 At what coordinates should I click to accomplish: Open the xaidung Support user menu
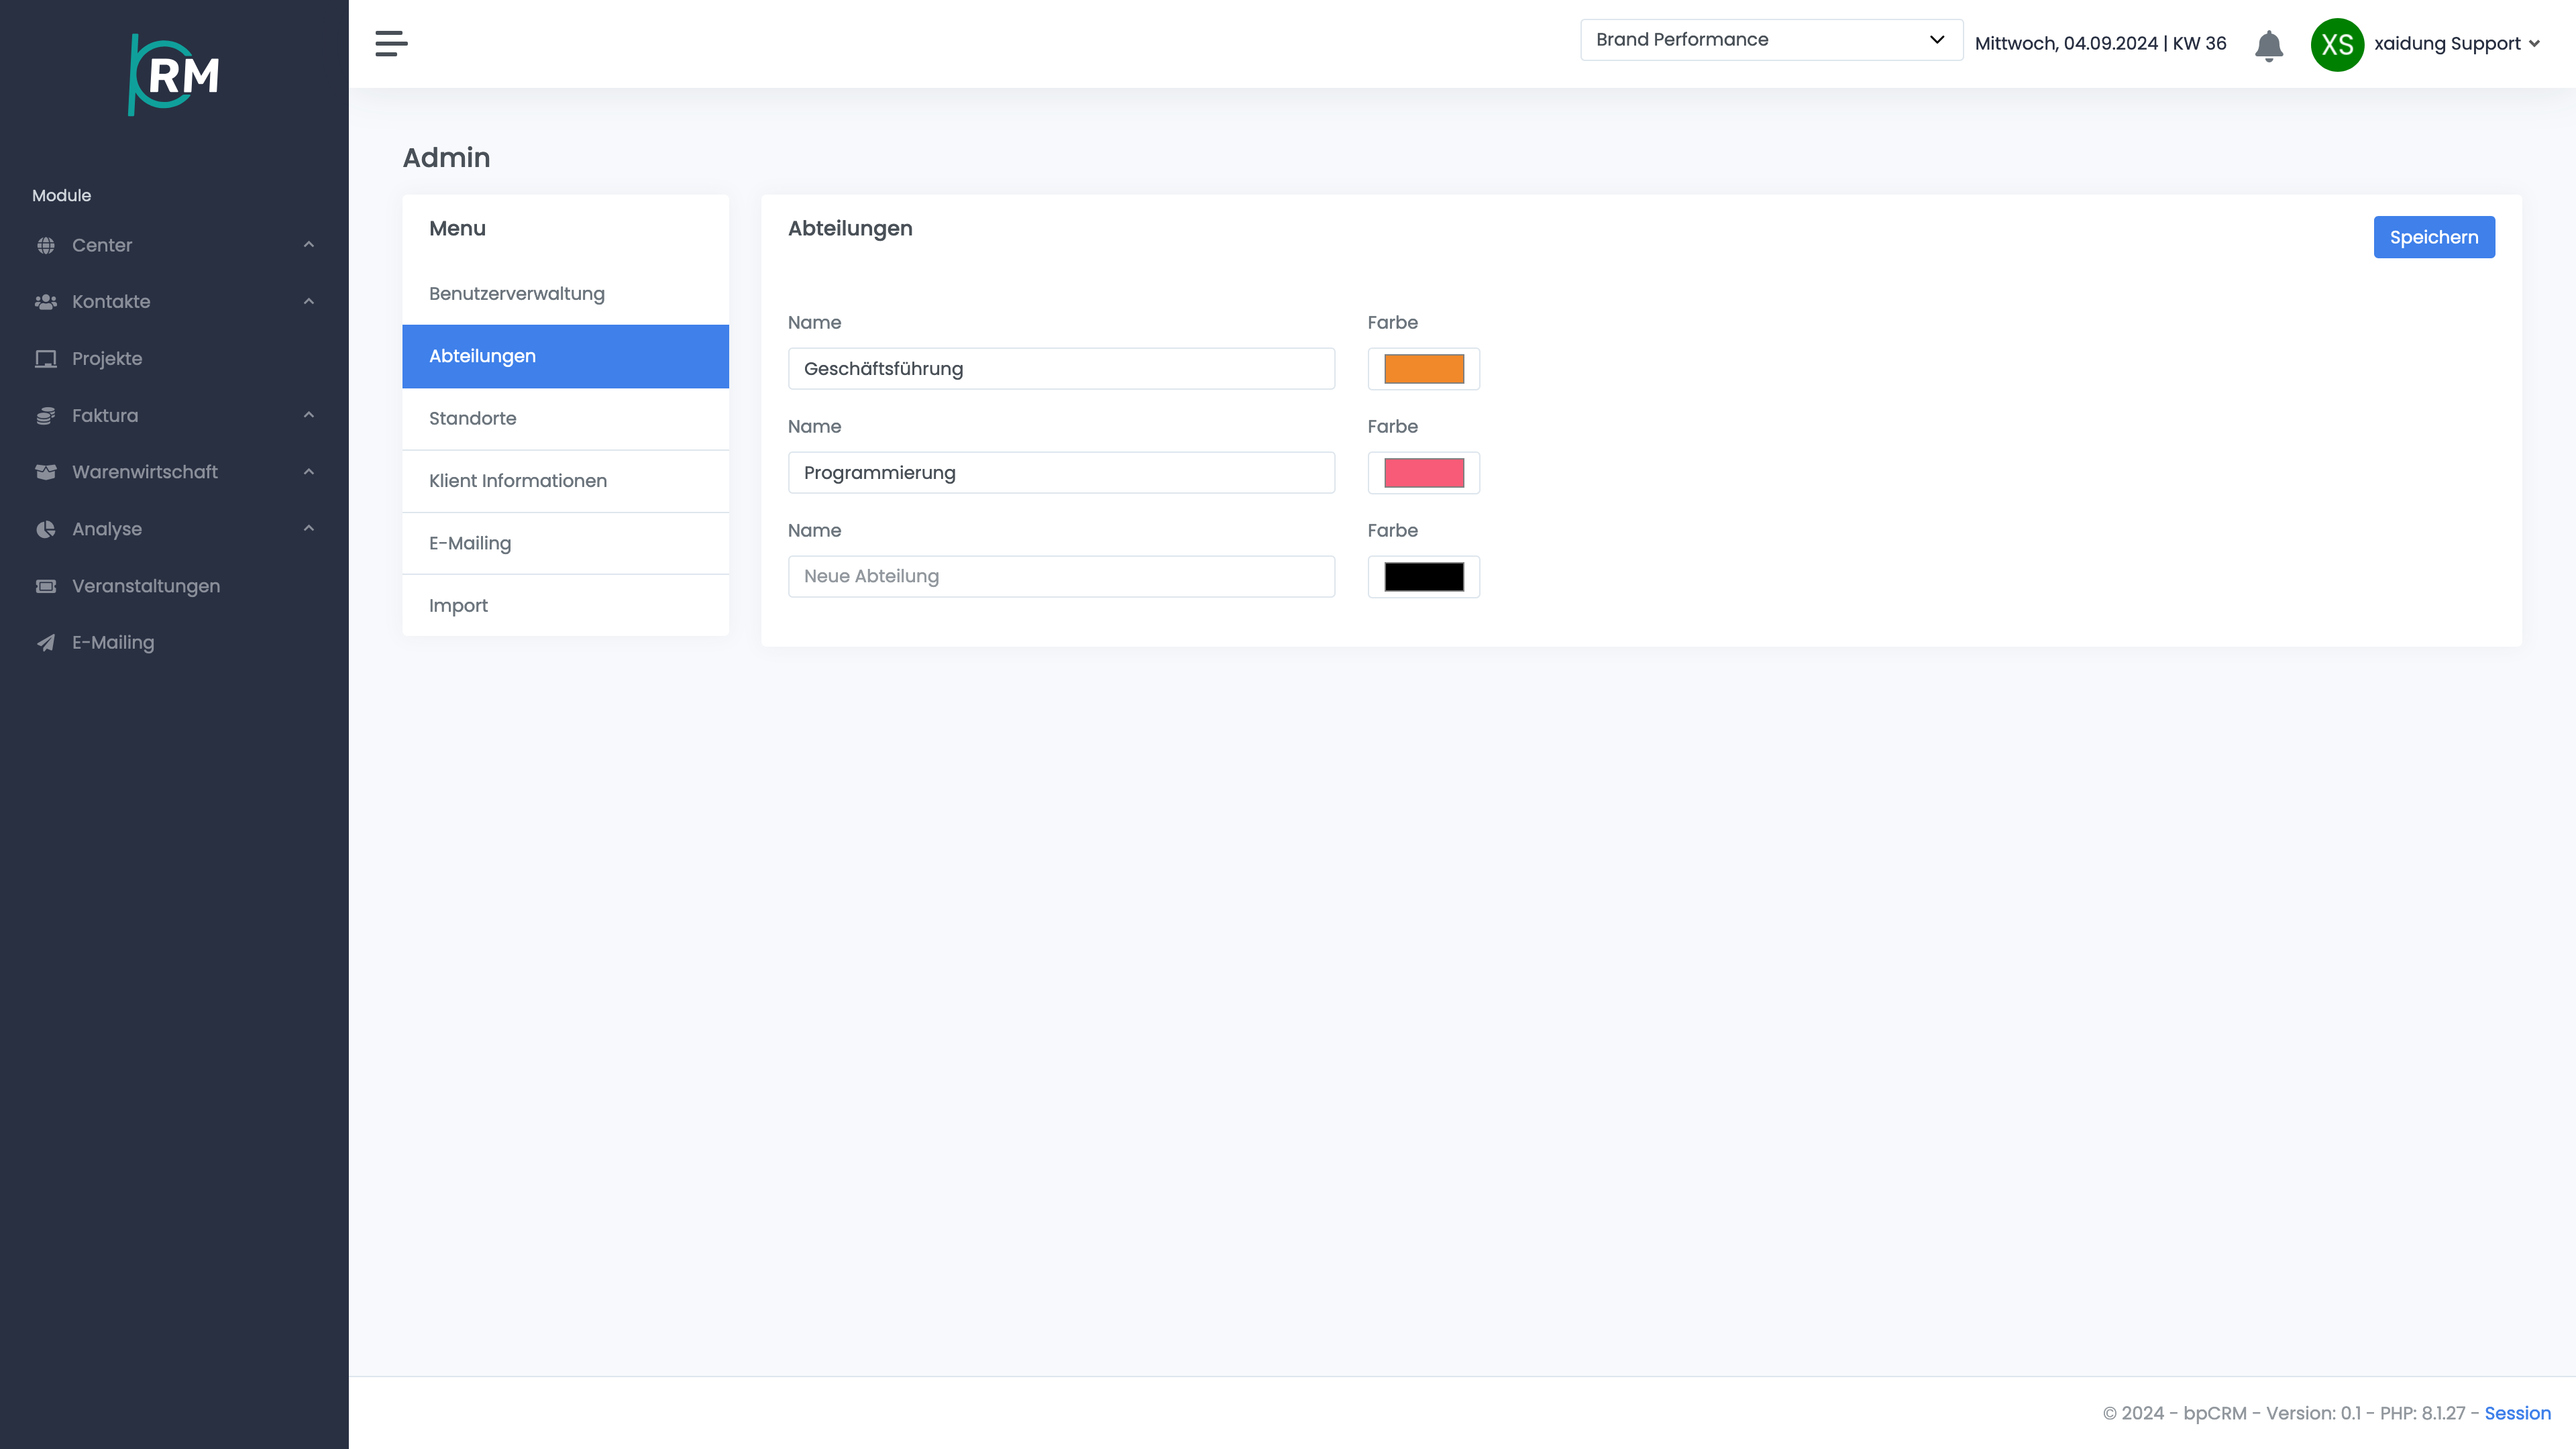point(2457,44)
